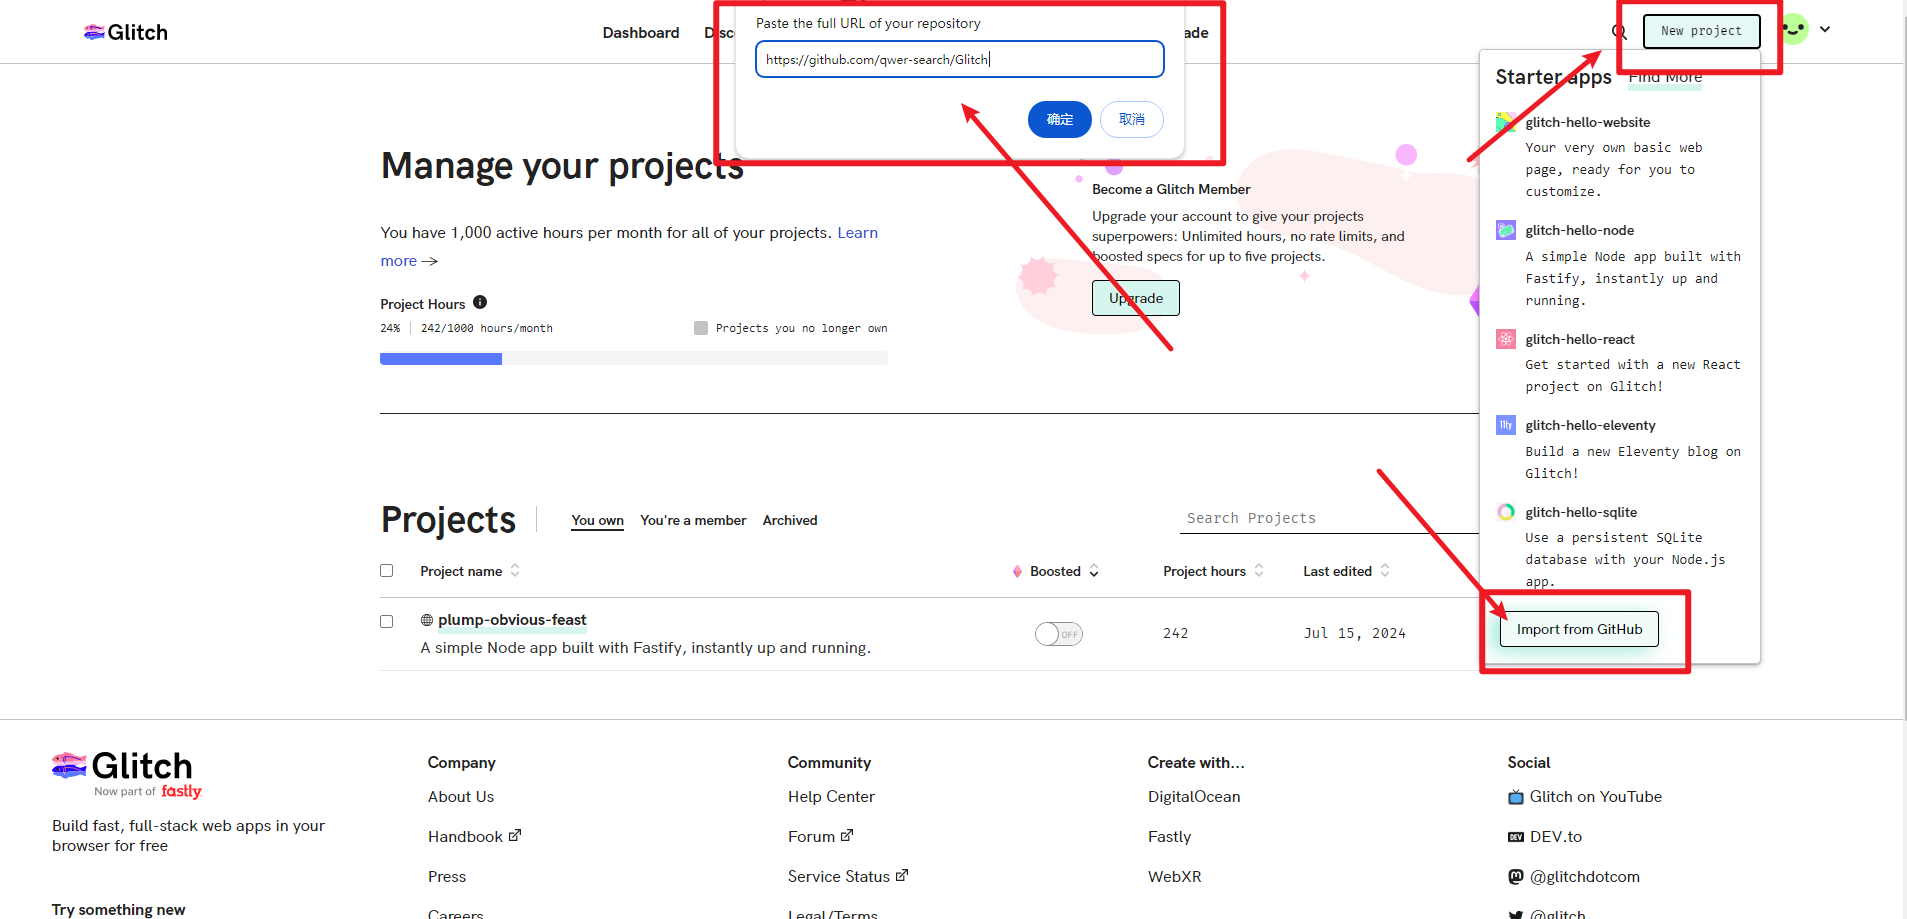Select the glitch-hello-eleventy starter
The height and width of the screenshot is (919, 1907).
[x=1590, y=425]
